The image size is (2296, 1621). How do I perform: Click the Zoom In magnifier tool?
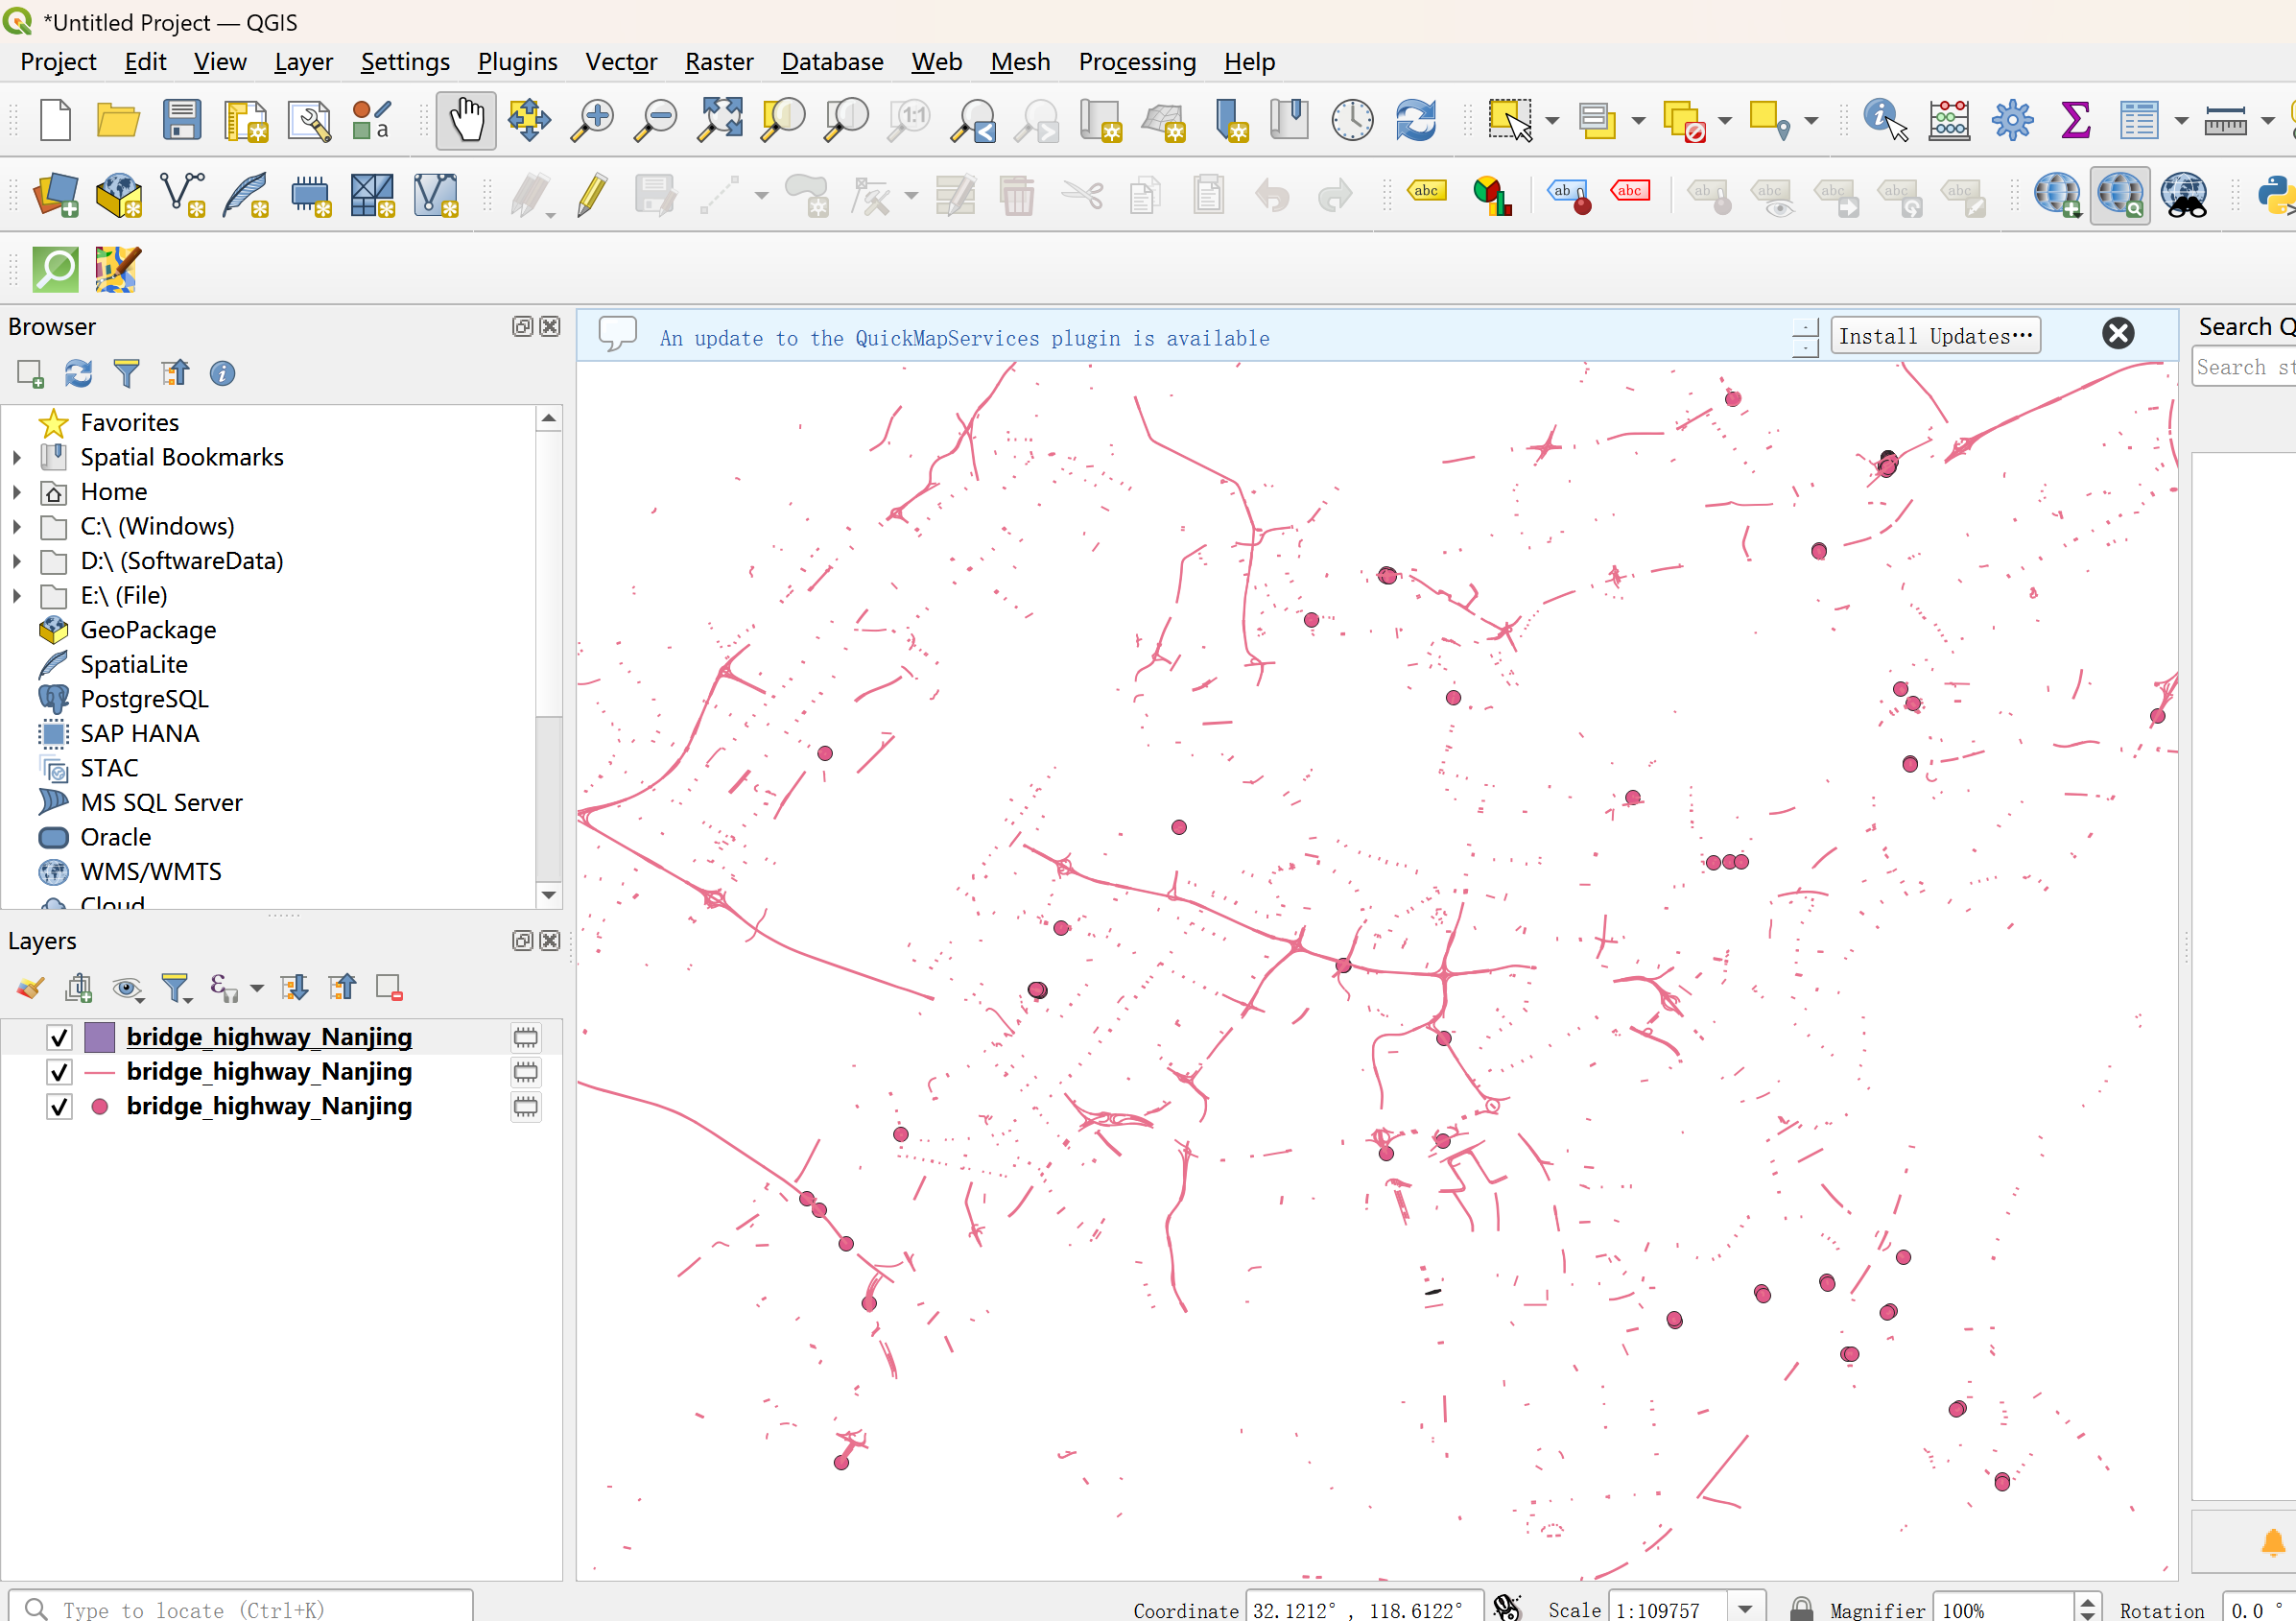(x=592, y=120)
